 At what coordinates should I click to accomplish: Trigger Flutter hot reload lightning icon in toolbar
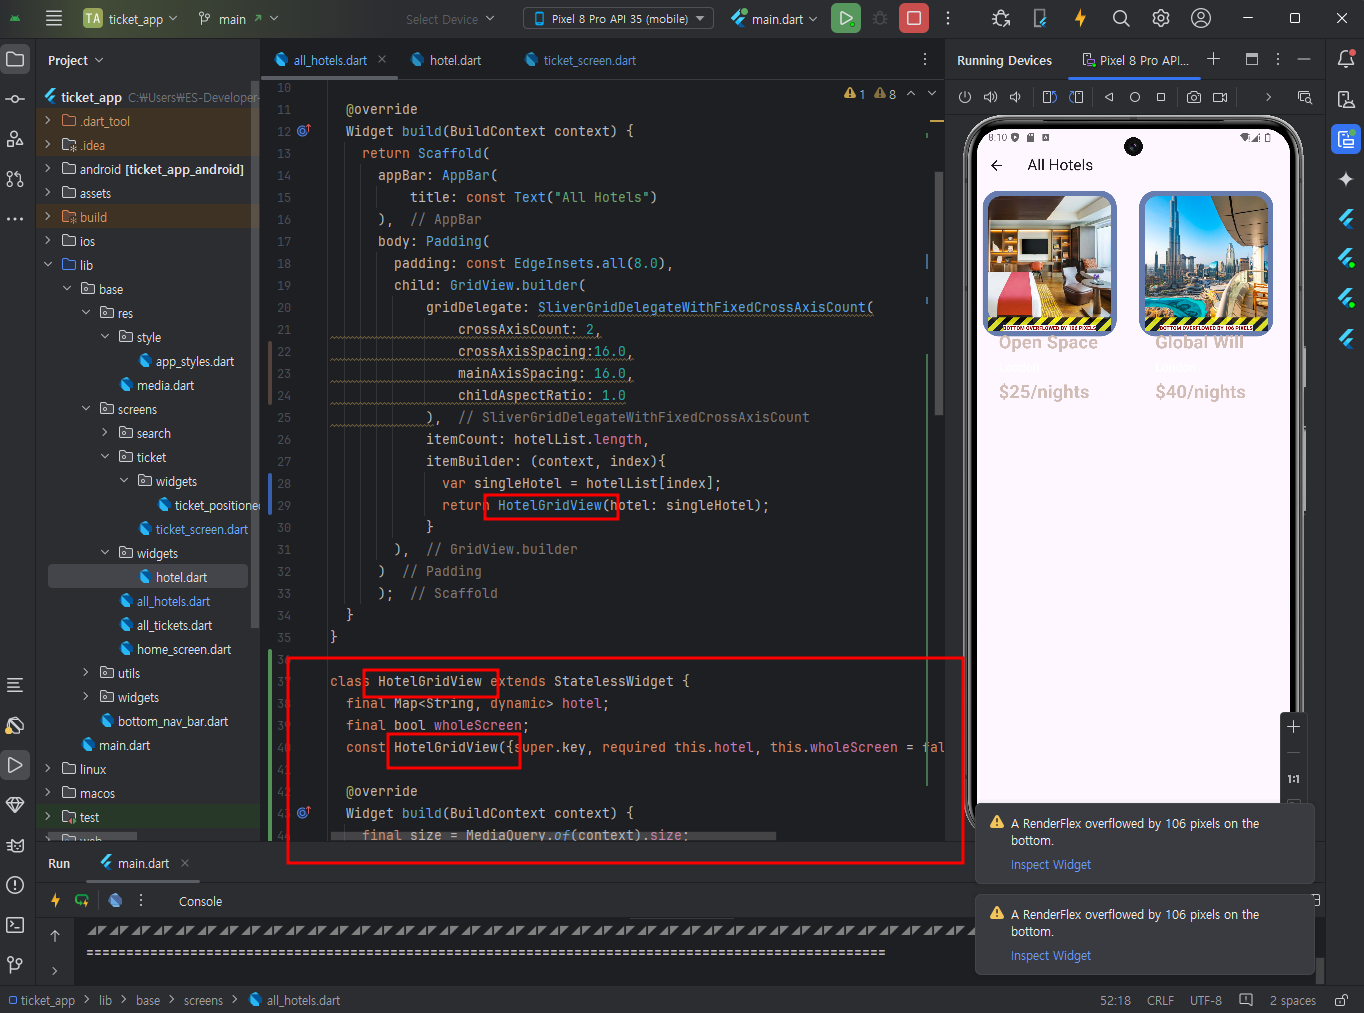coord(1080,18)
